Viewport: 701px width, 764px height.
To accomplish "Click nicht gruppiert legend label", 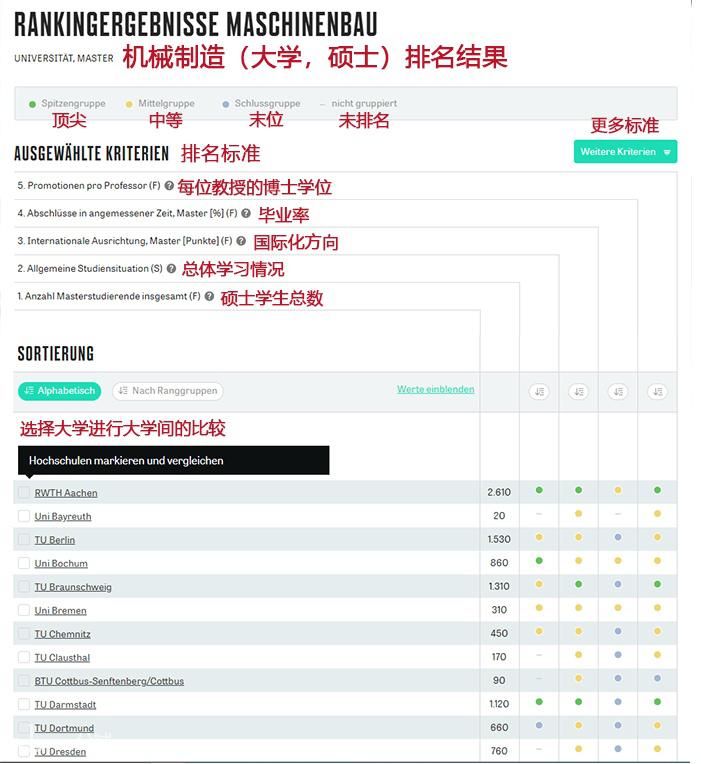I will tap(364, 103).
